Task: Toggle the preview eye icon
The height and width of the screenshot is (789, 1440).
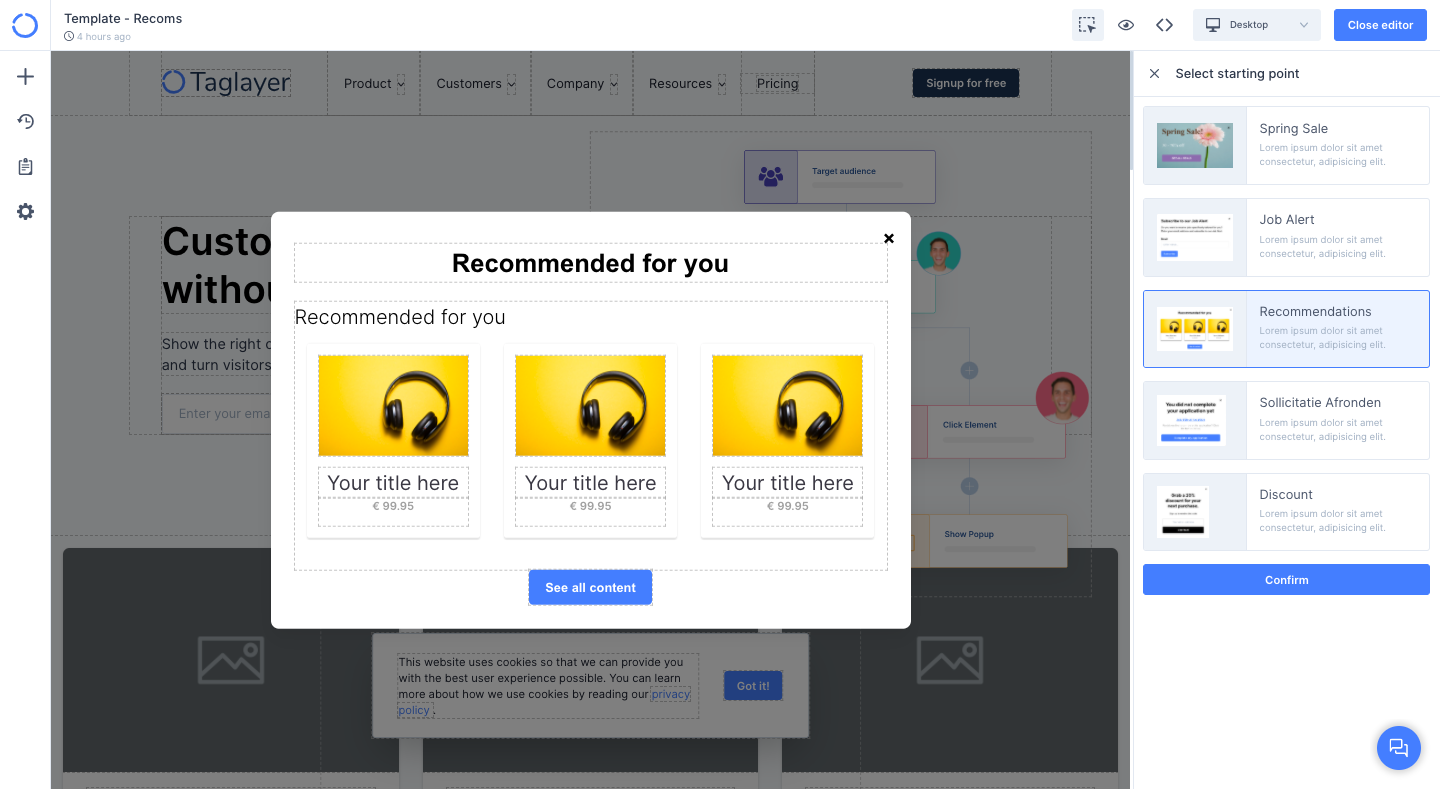Action: 1126,25
